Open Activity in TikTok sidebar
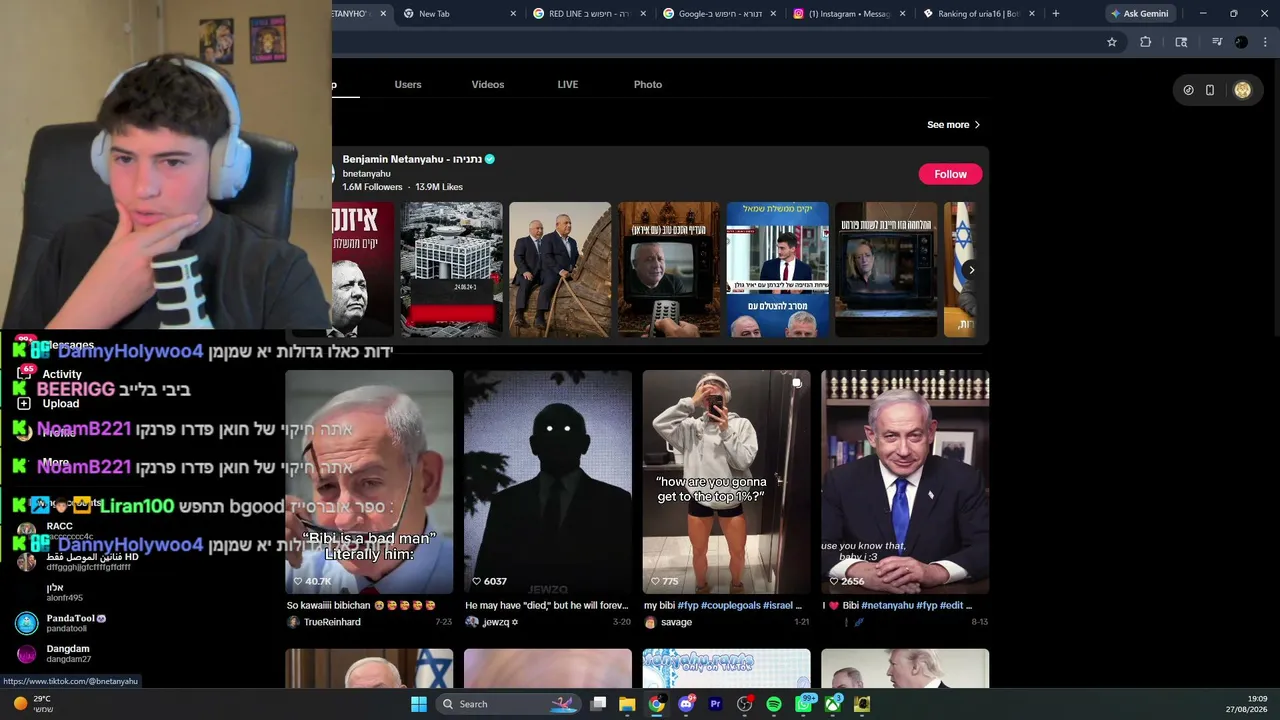The height and width of the screenshot is (720, 1280). click(x=62, y=374)
